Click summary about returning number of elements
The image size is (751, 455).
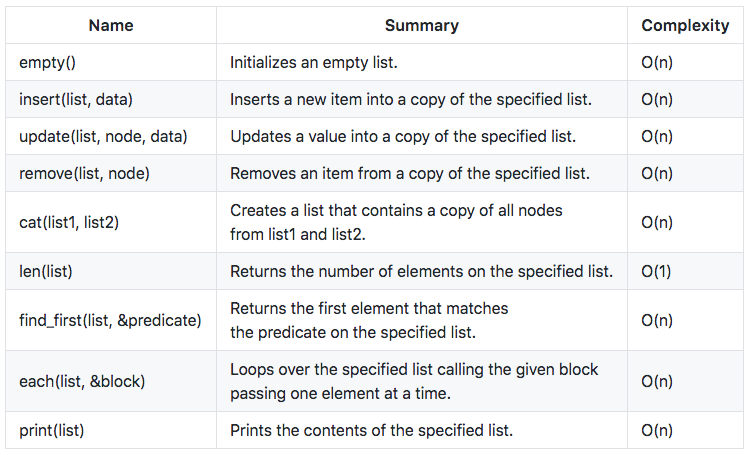[x=421, y=271]
